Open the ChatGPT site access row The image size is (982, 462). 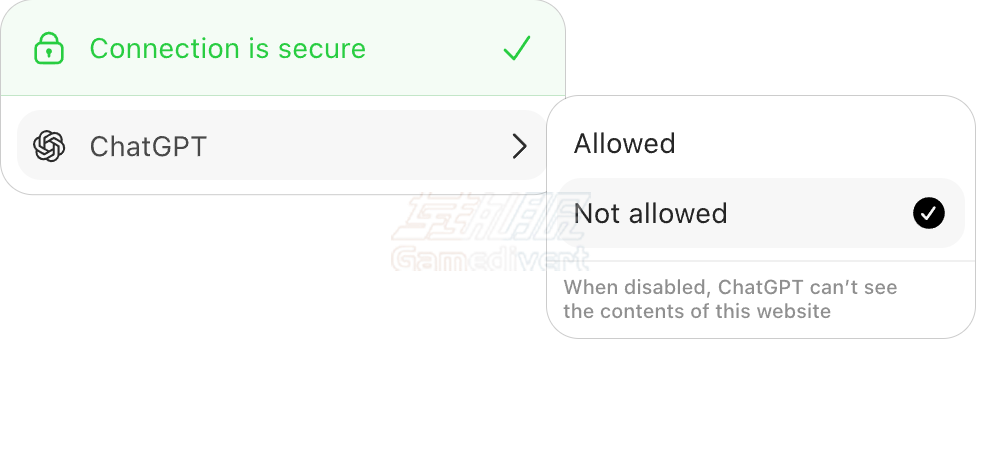click(280, 146)
